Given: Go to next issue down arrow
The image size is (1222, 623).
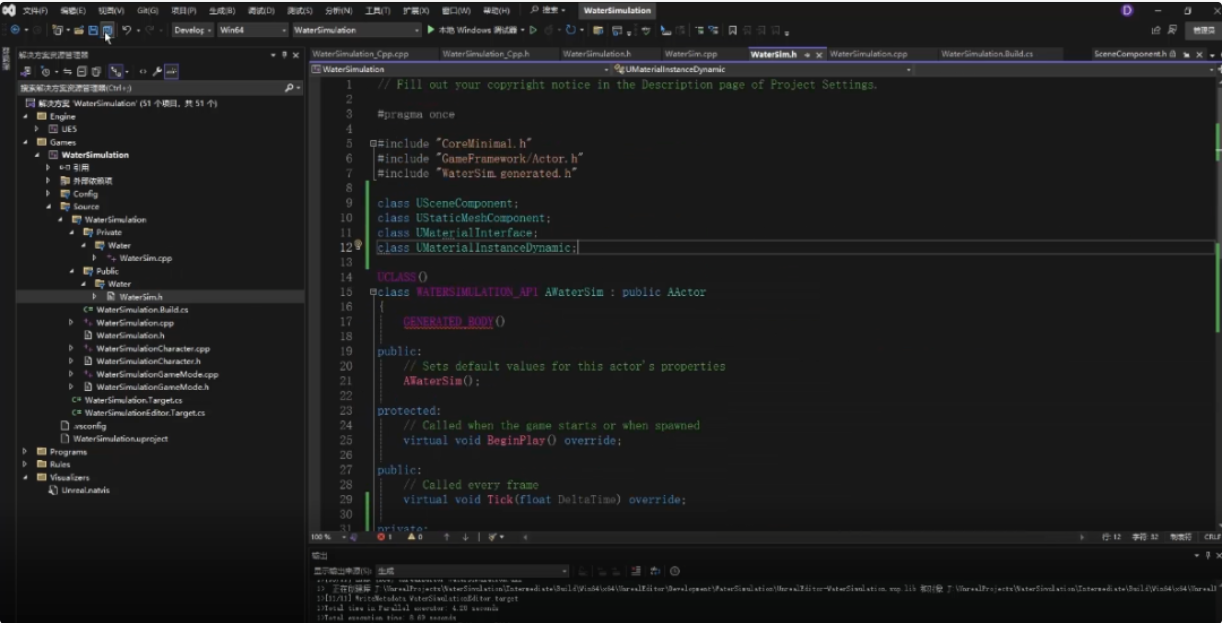Looking at the screenshot, I should coord(465,537).
